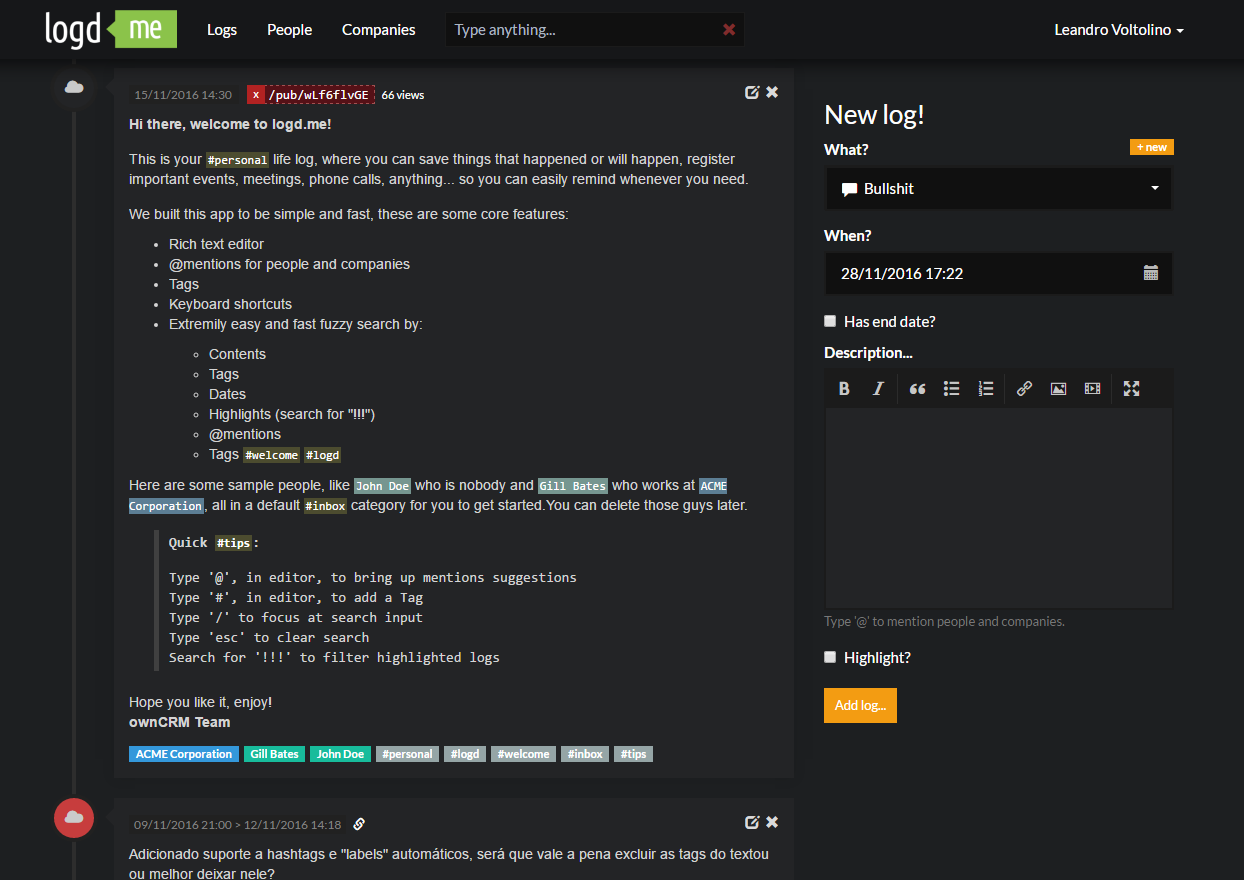The width and height of the screenshot is (1244, 880).
Task: Open the What category dropdown
Action: pos(999,188)
